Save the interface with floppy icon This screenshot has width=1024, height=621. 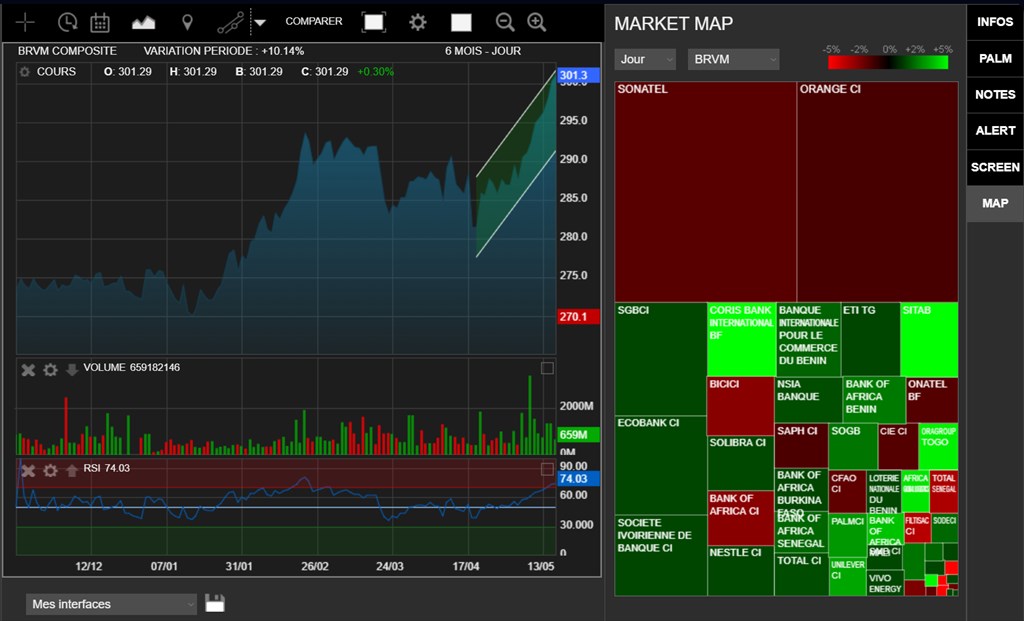(x=215, y=603)
